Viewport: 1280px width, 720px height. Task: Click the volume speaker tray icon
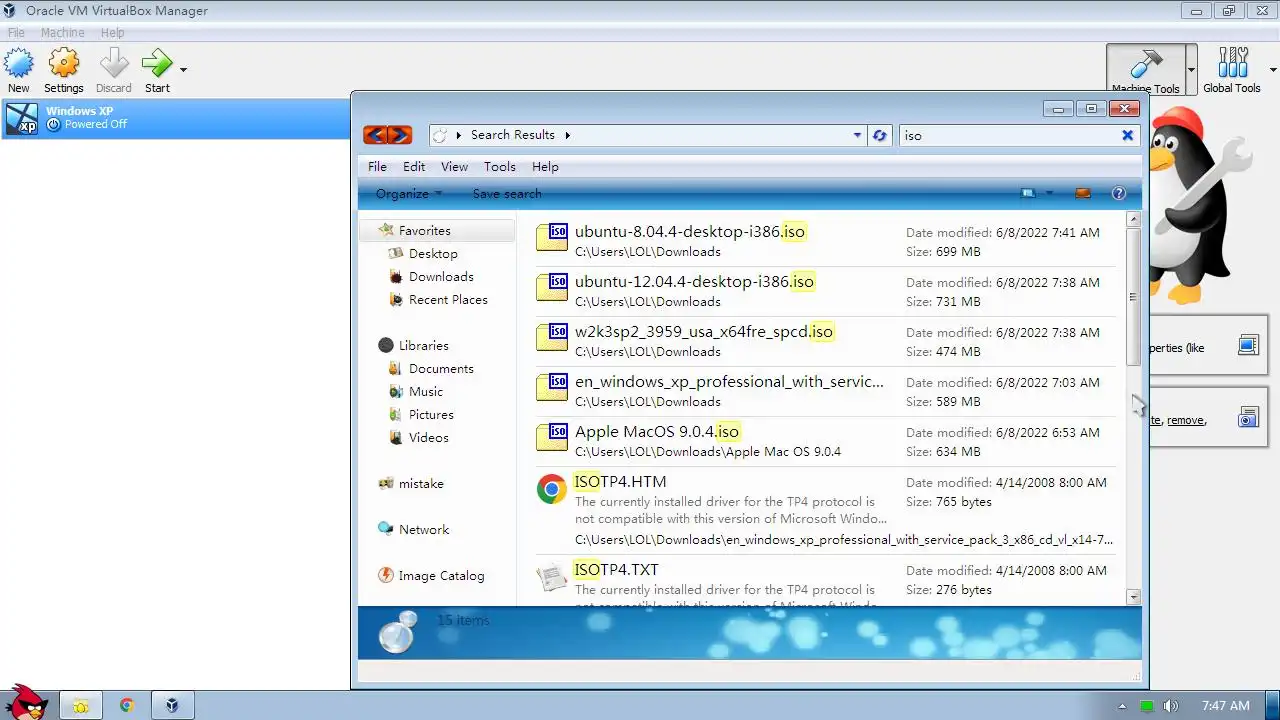[1170, 706]
